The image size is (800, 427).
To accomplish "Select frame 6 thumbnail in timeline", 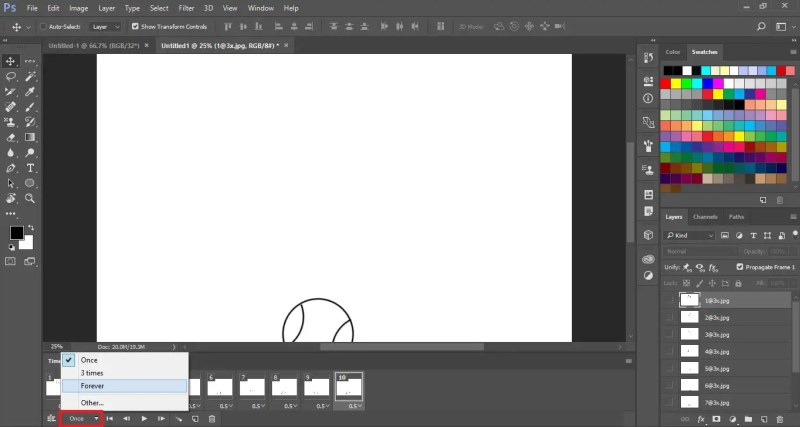I will (x=220, y=388).
